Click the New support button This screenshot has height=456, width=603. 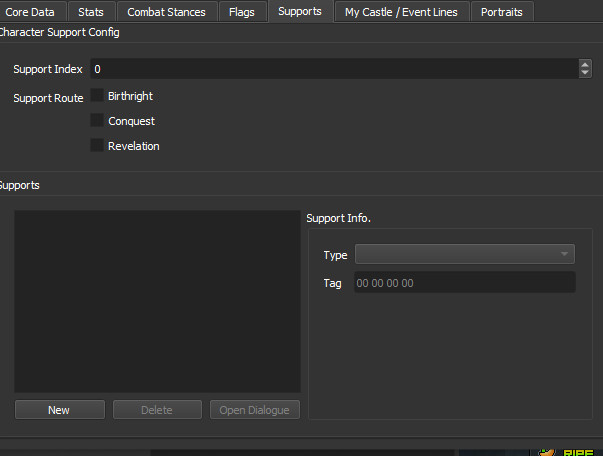(x=59, y=410)
